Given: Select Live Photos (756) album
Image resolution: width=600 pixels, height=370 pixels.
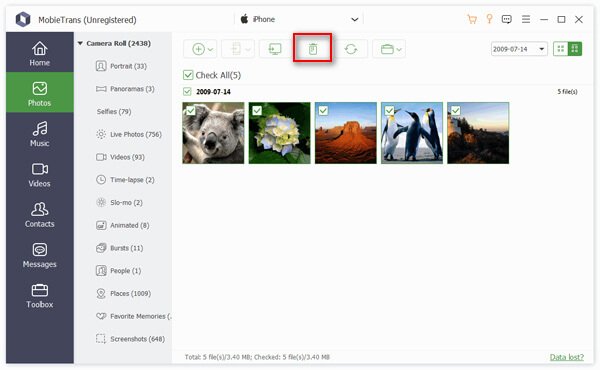Looking at the screenshot, I should pos(129,134).
